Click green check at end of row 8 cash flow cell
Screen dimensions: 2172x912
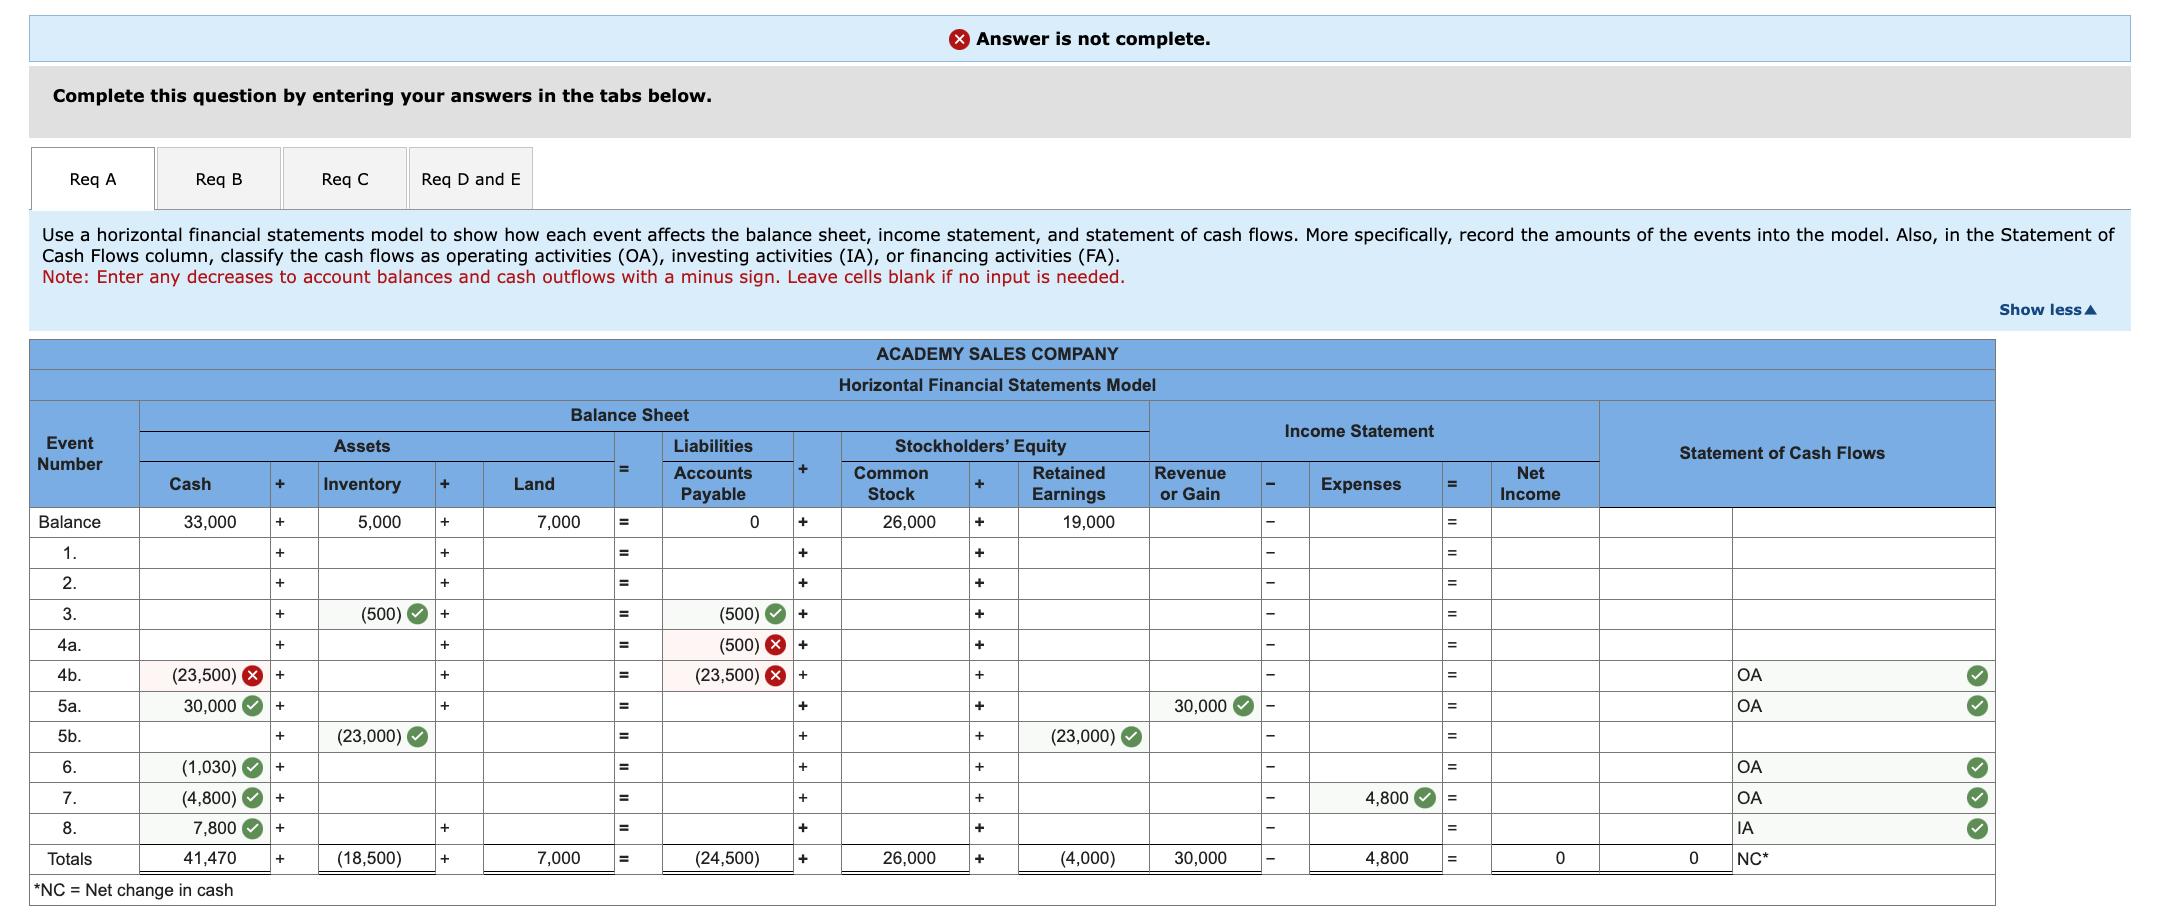click(x=1977, y=829)
